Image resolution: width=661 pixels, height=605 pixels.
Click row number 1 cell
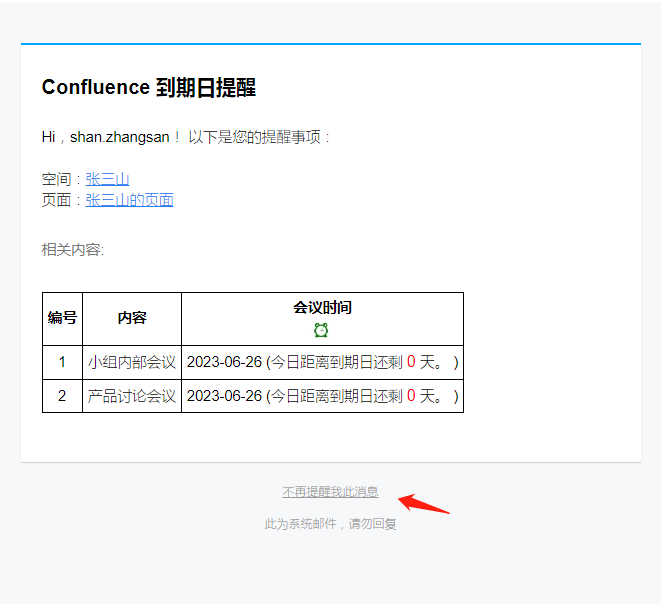pos(62,362)
